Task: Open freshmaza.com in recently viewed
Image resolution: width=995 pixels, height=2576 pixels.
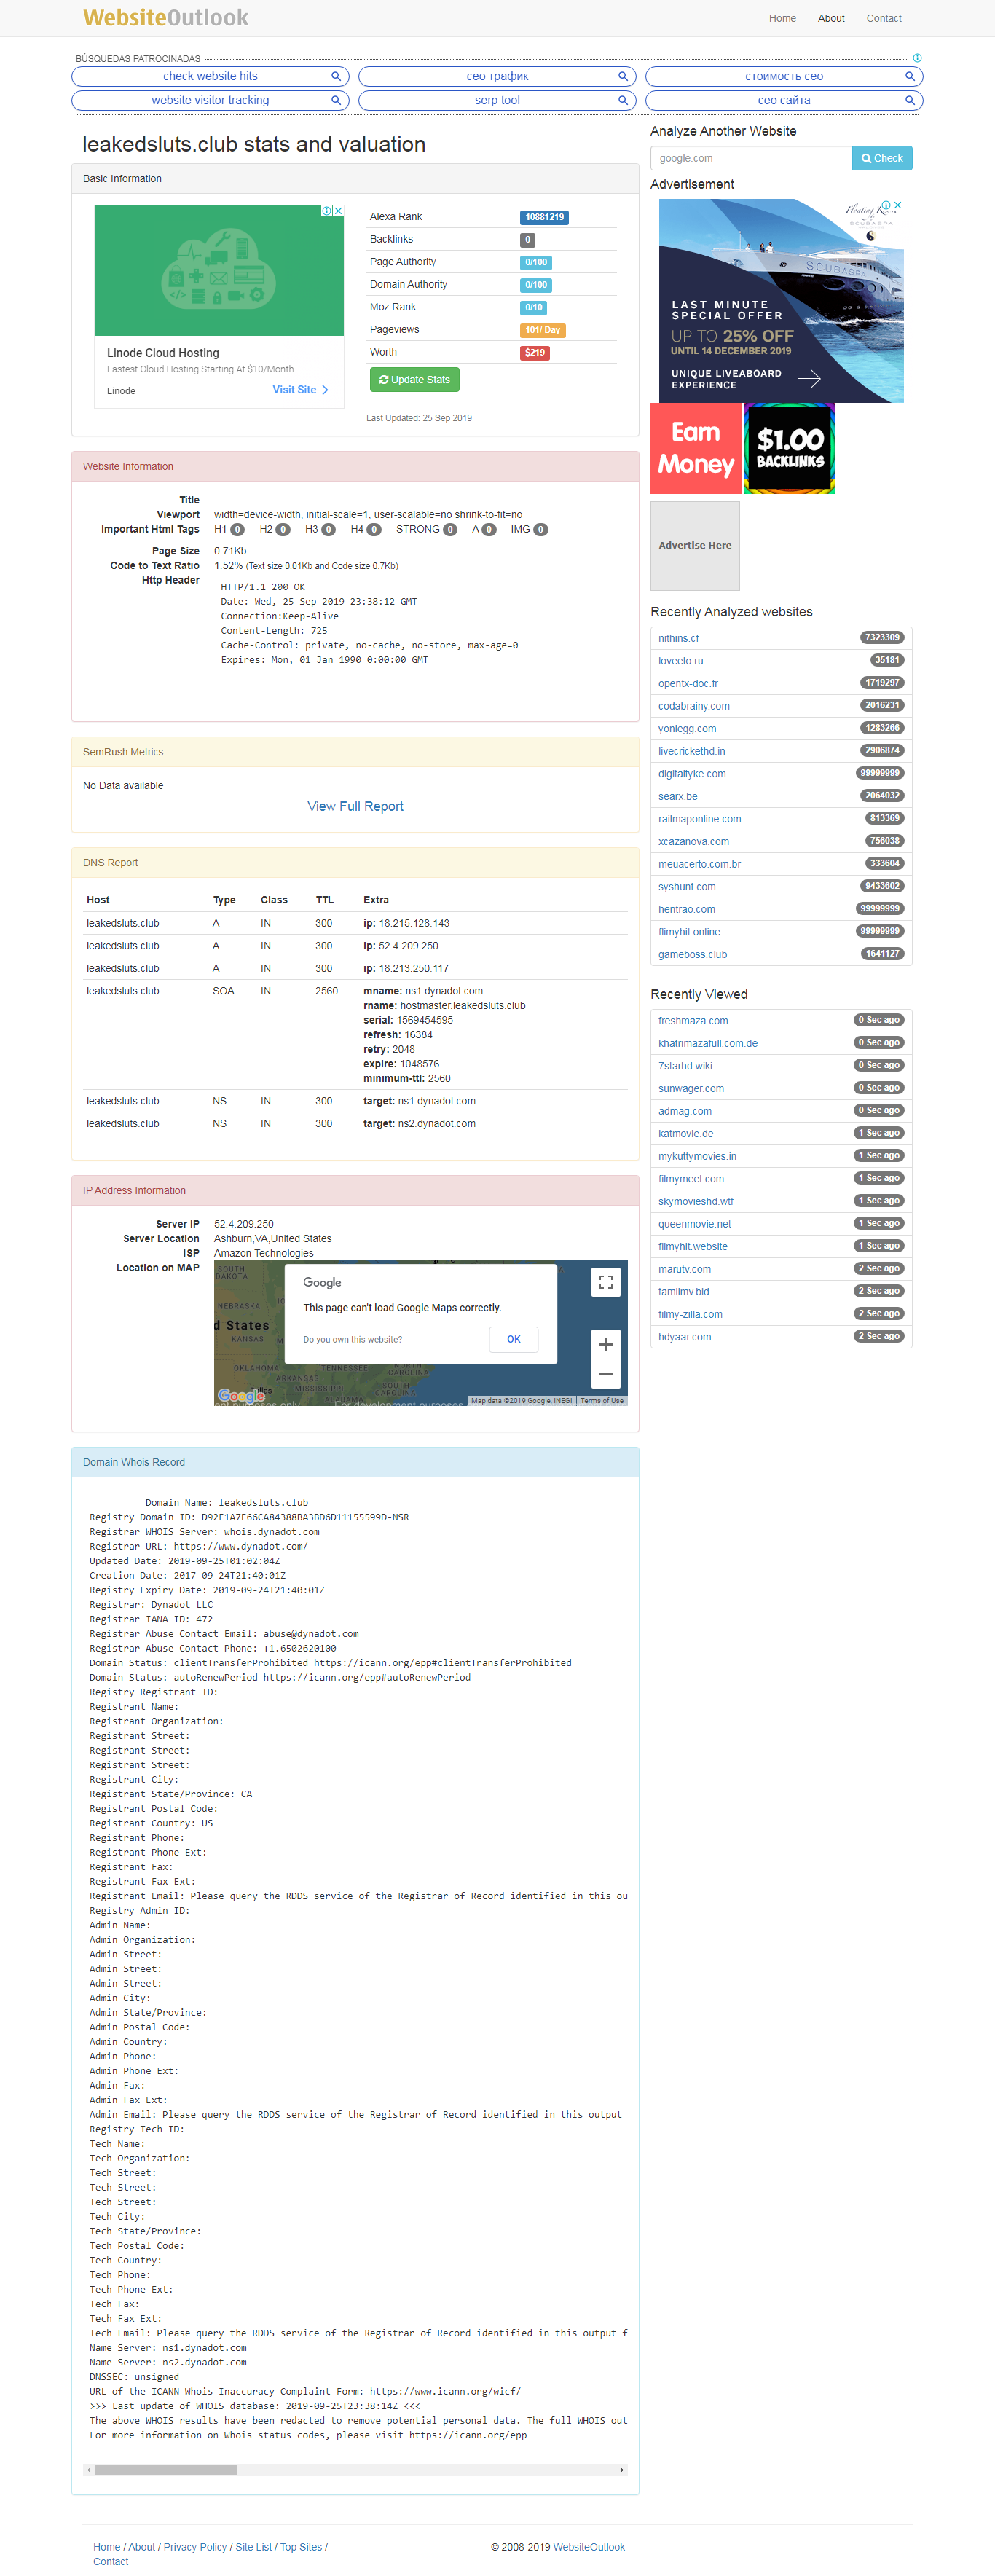Action: [x=692, y=1021]
